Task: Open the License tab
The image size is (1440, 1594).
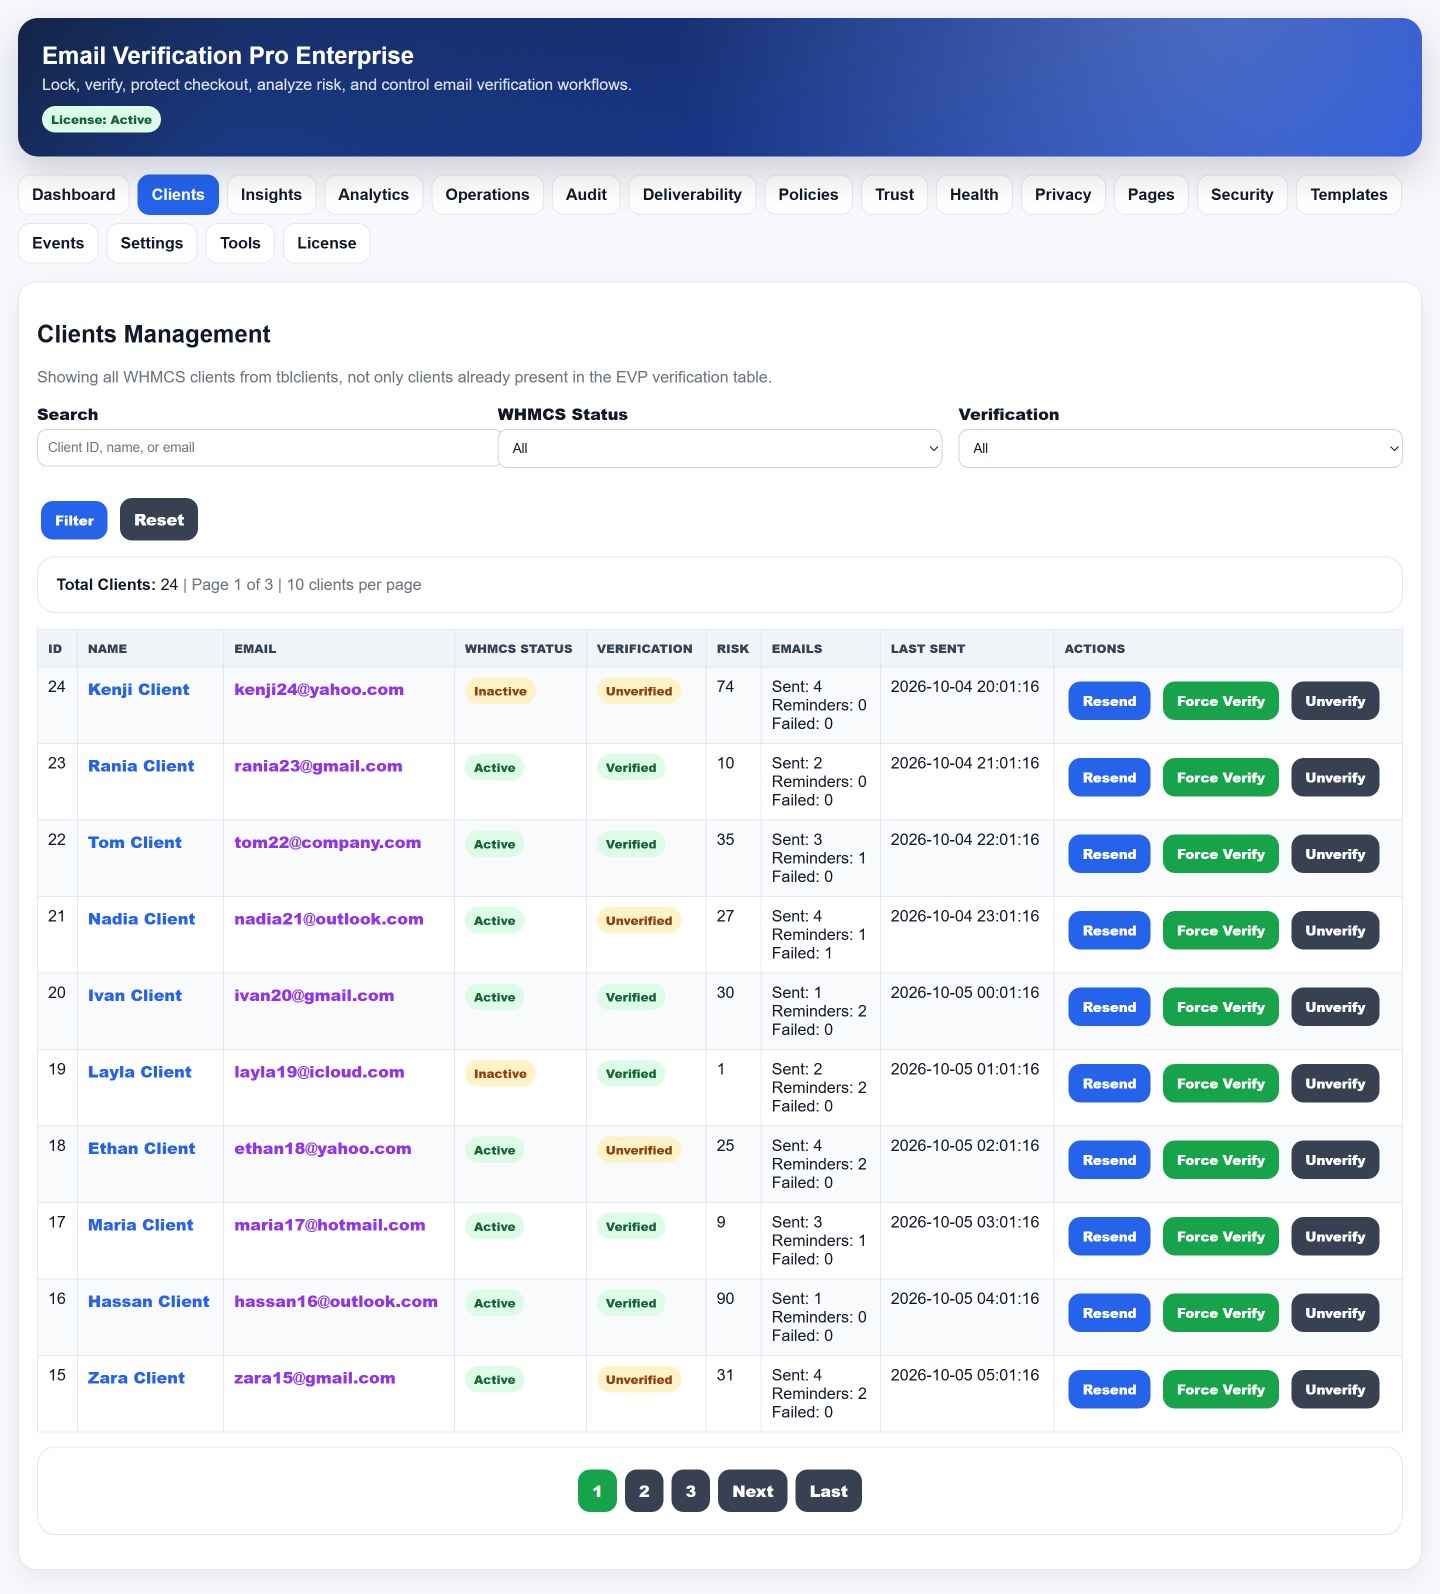Action: point(326,243)
